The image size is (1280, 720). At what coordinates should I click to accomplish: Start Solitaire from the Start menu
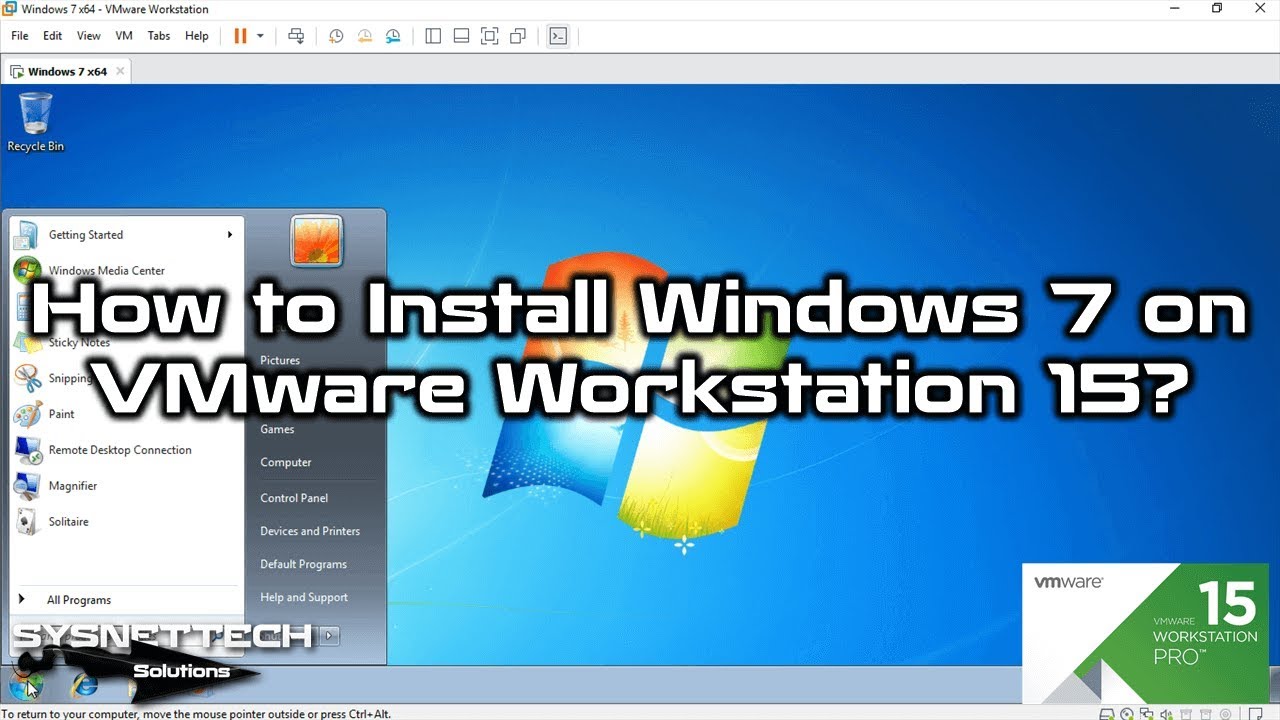click(x=125, y=522)
